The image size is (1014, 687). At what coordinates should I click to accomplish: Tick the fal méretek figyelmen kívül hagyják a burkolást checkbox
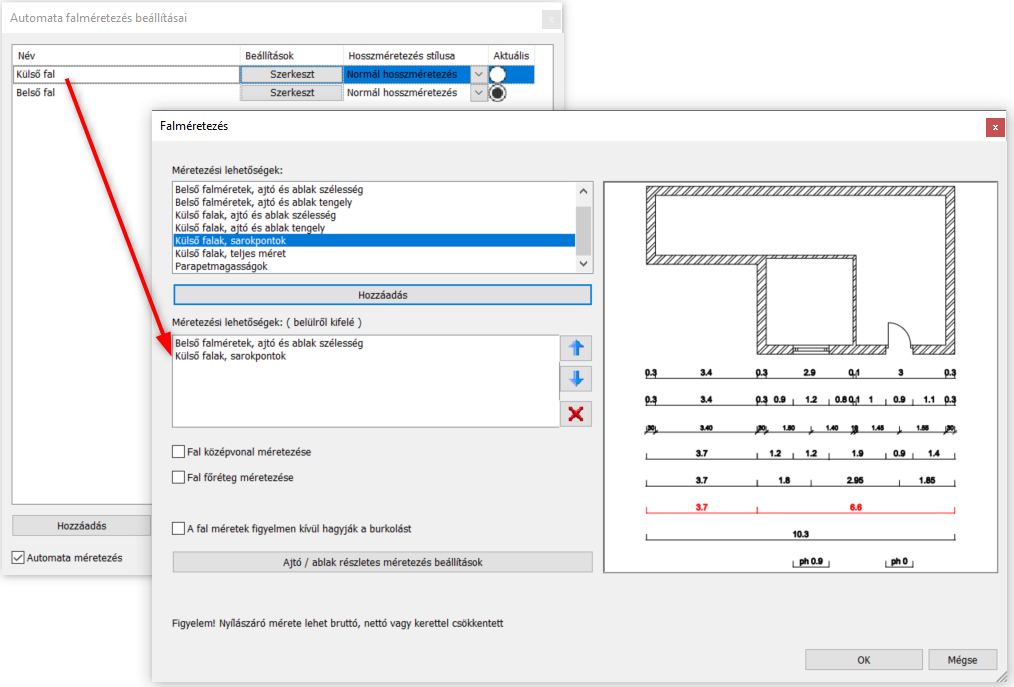click(x=178, y=529)
